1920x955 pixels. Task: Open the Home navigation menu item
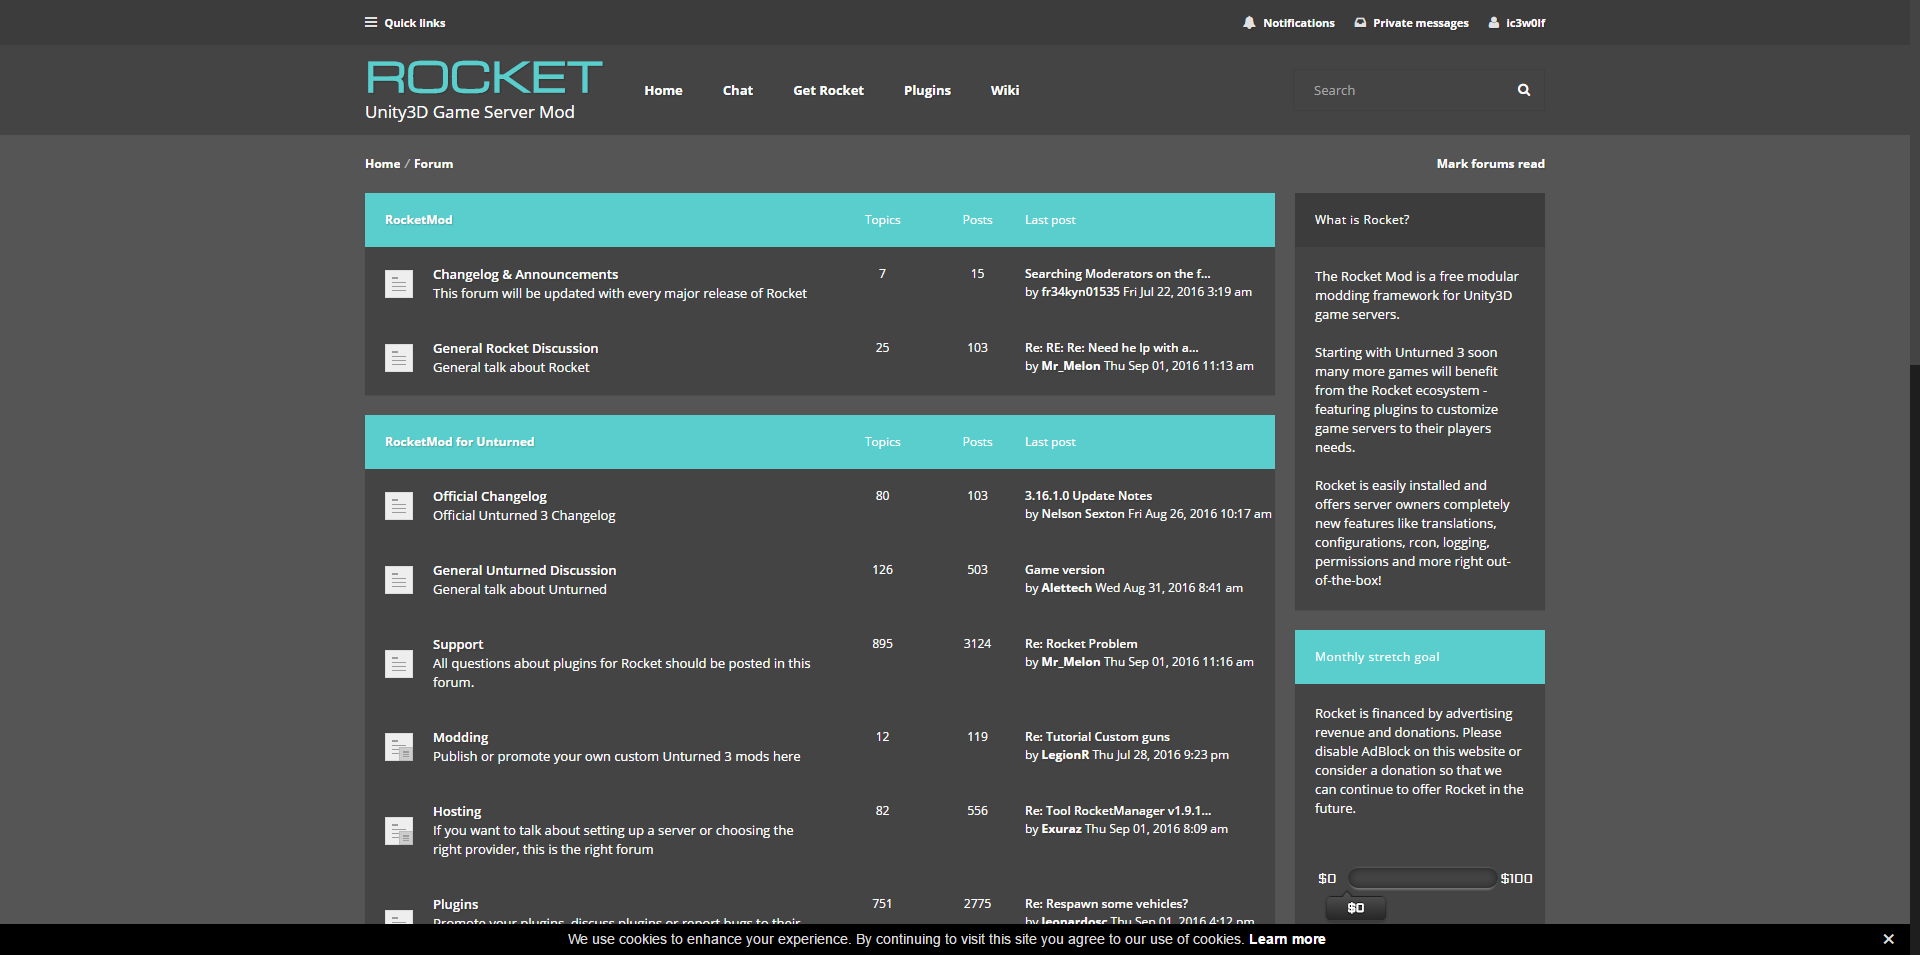(x=663, y=90)
